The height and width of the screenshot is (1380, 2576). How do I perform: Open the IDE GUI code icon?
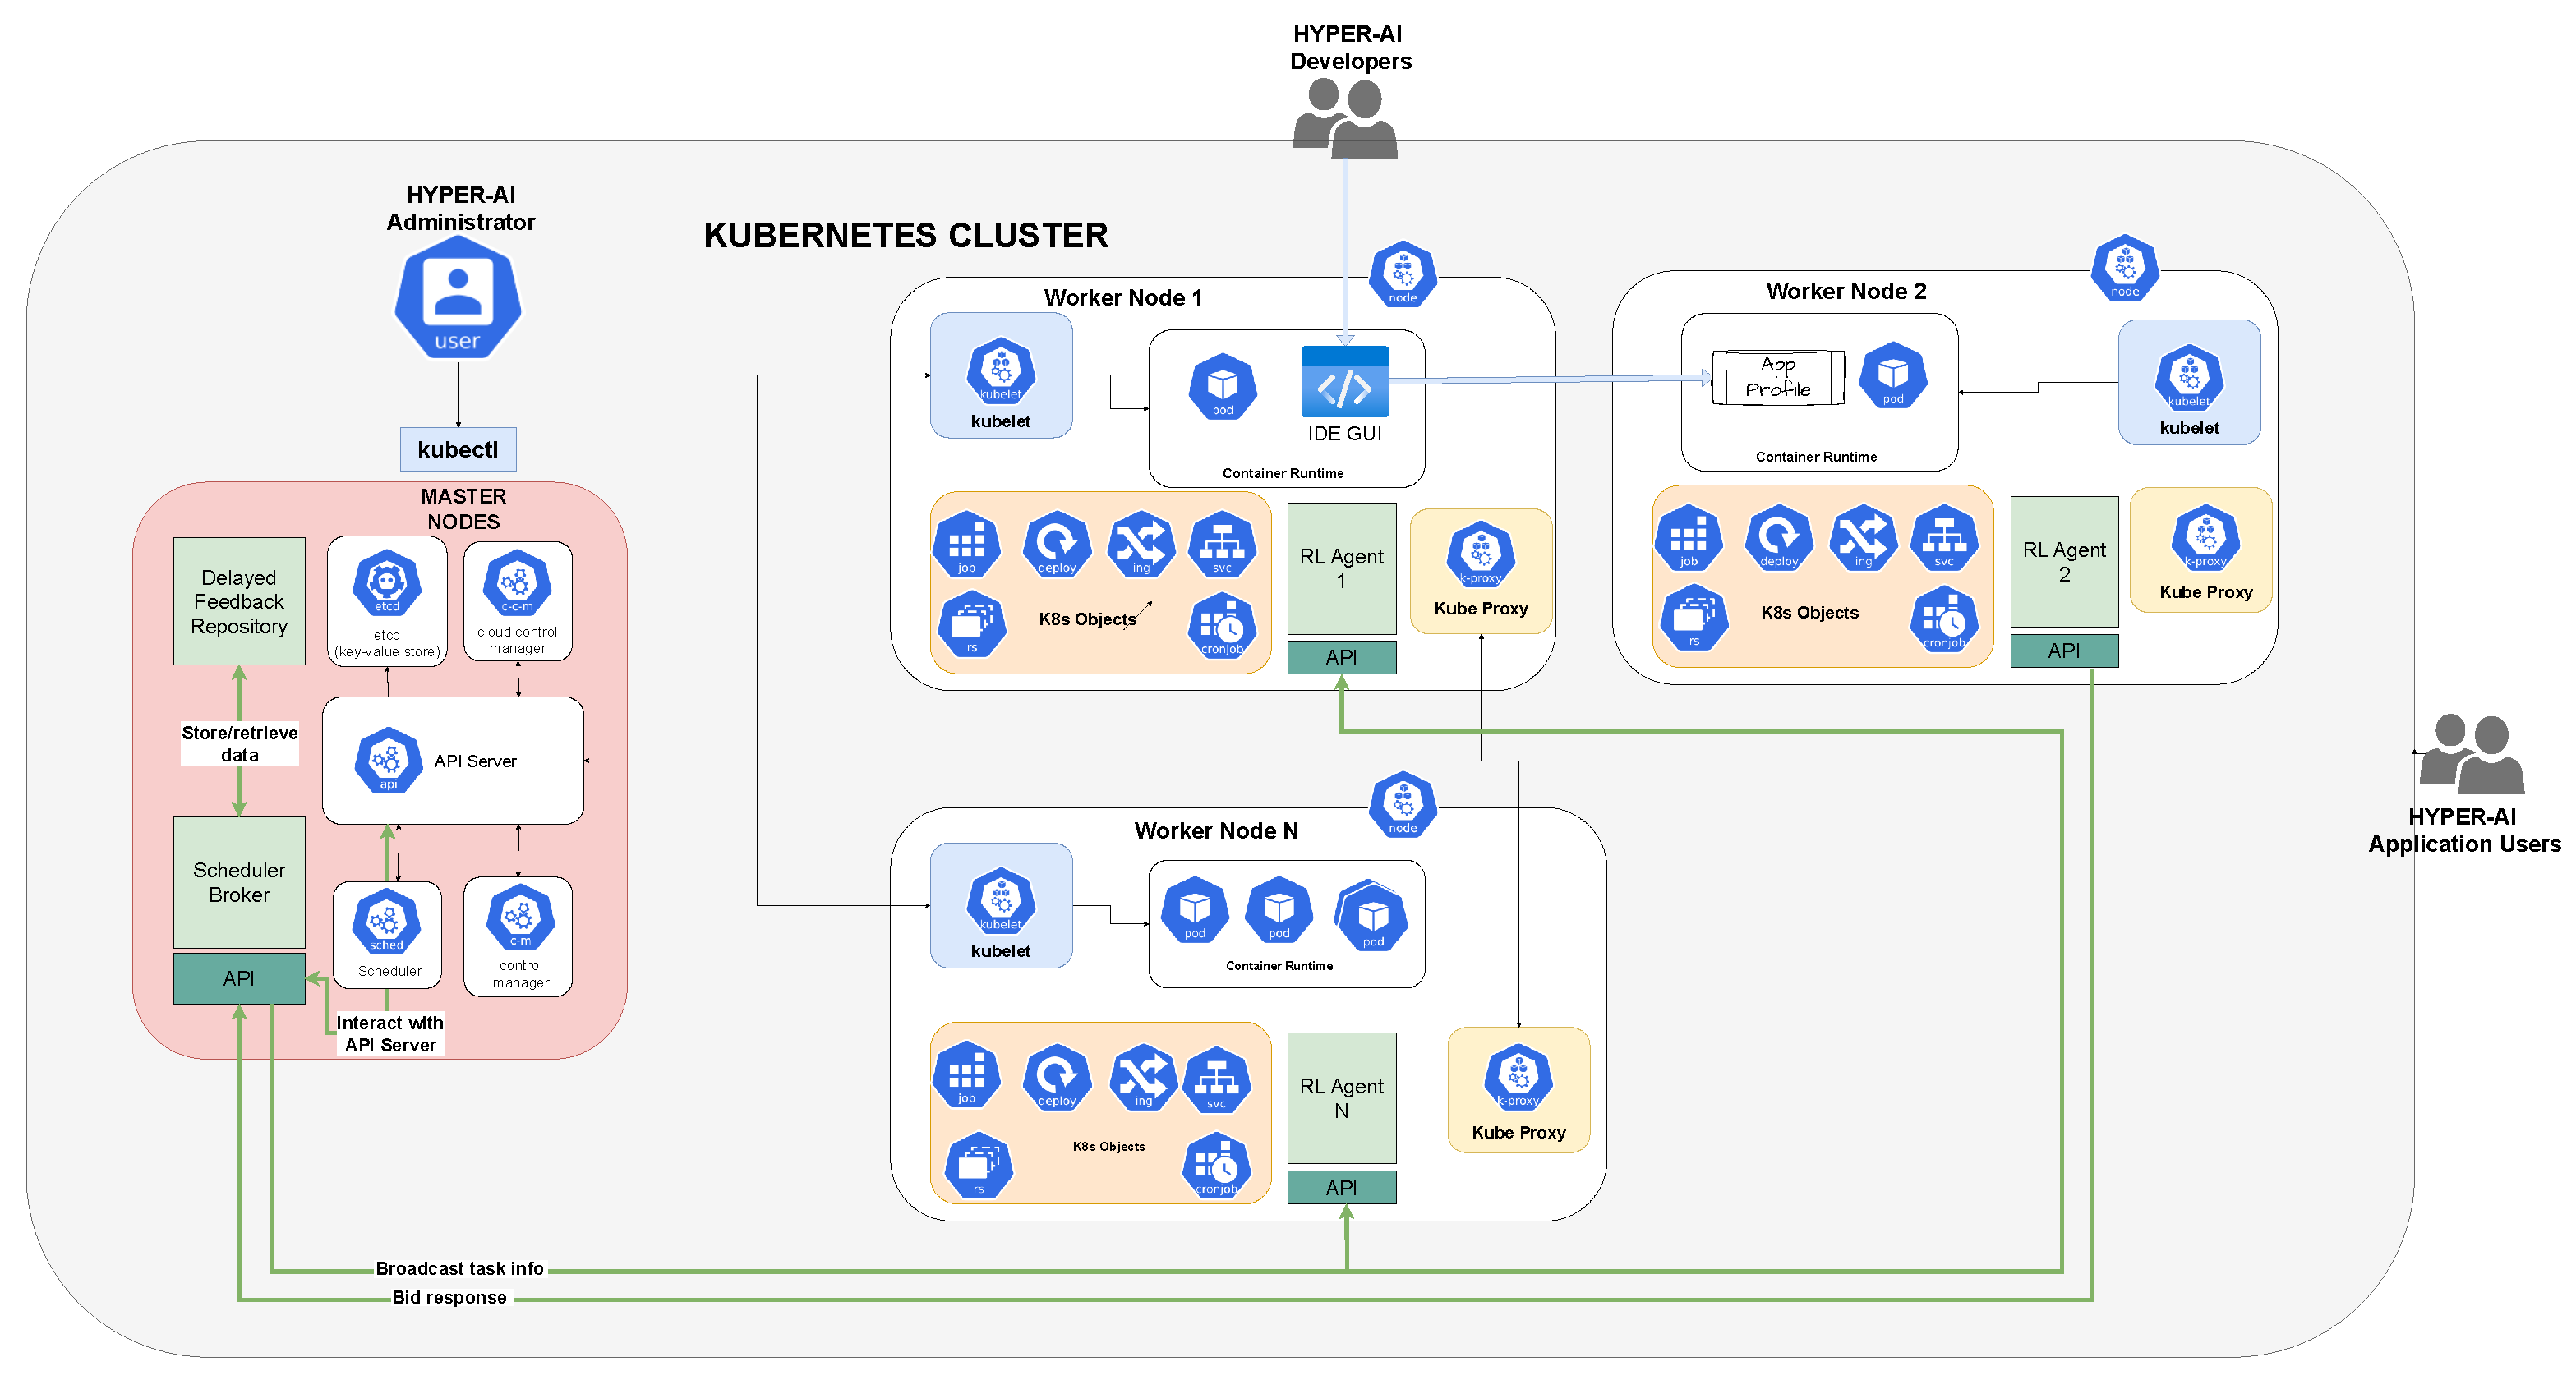click(x=1345, y=381)
